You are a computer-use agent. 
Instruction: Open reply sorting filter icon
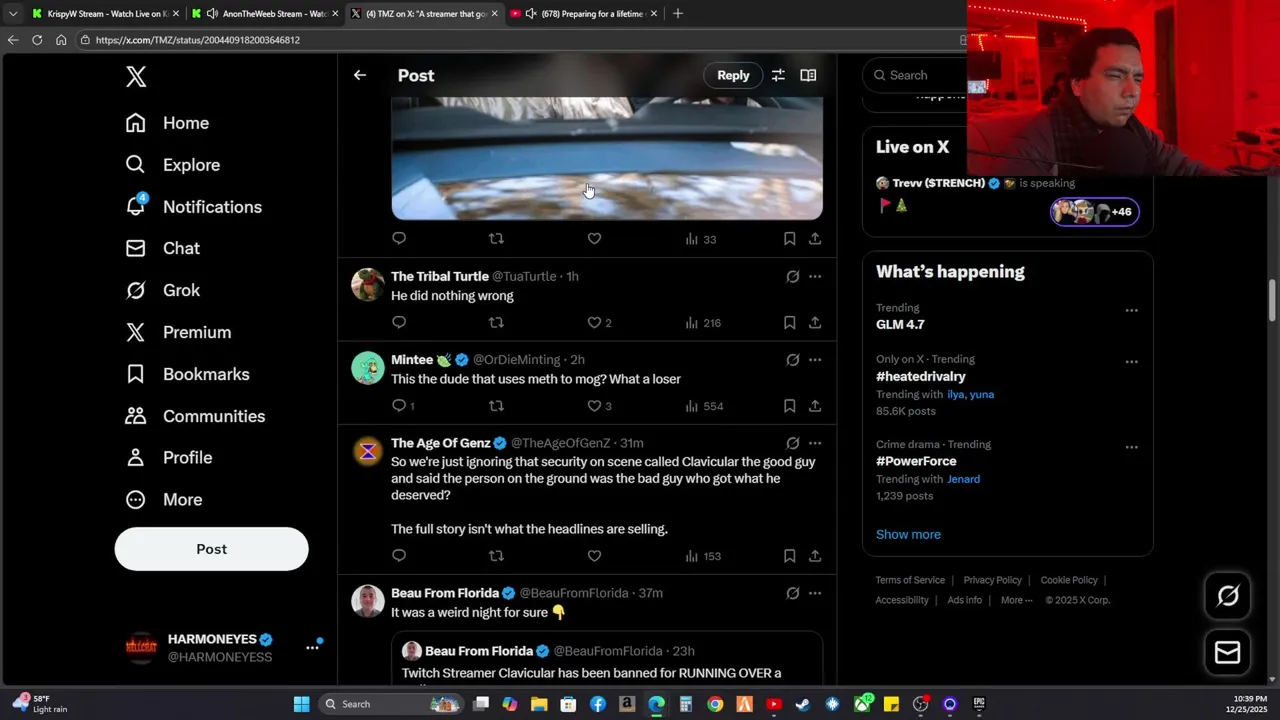point(778,75)
